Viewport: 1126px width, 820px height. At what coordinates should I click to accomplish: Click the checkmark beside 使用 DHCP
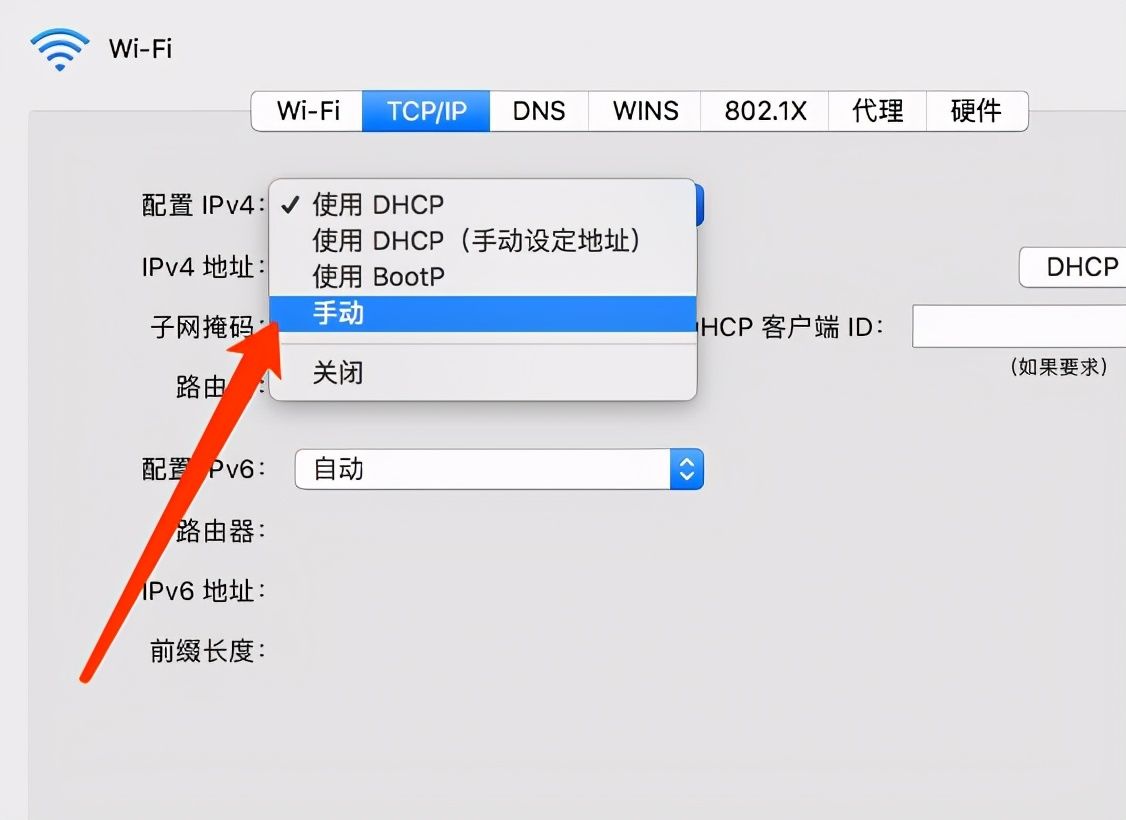290,205
